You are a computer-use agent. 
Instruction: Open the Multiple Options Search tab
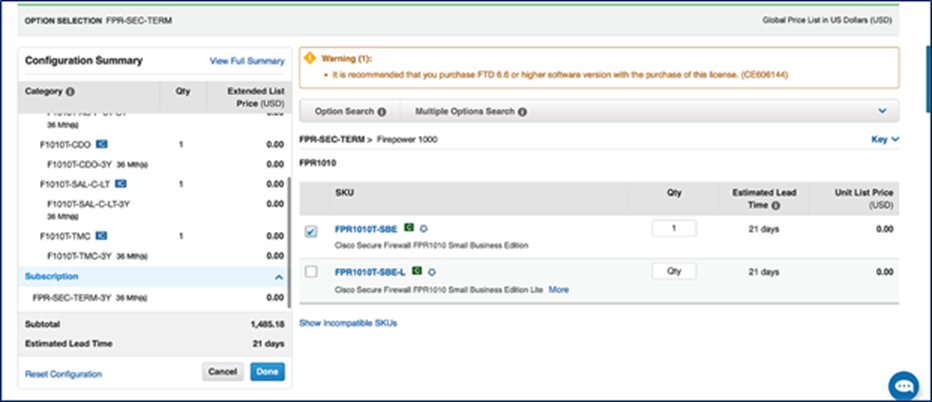click(471, 111)
